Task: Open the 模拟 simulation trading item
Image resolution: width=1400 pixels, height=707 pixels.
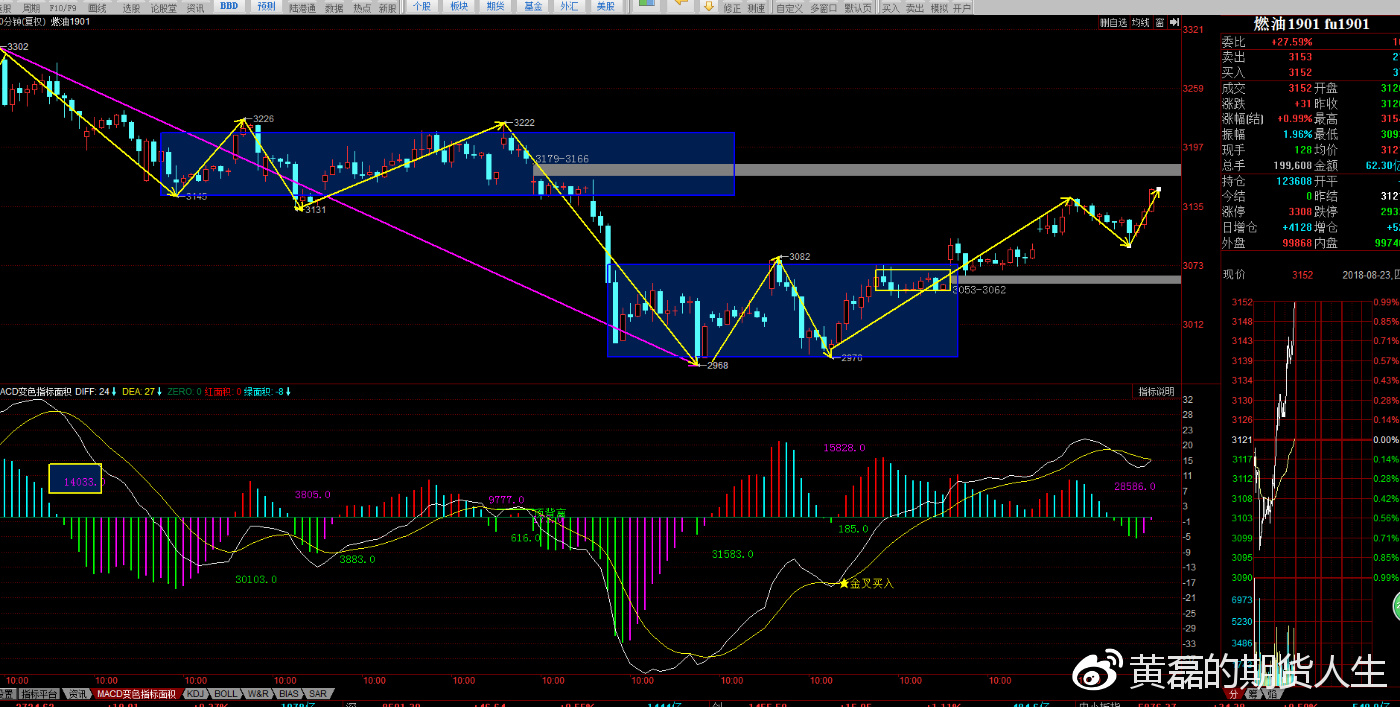Action: (939, 8)
